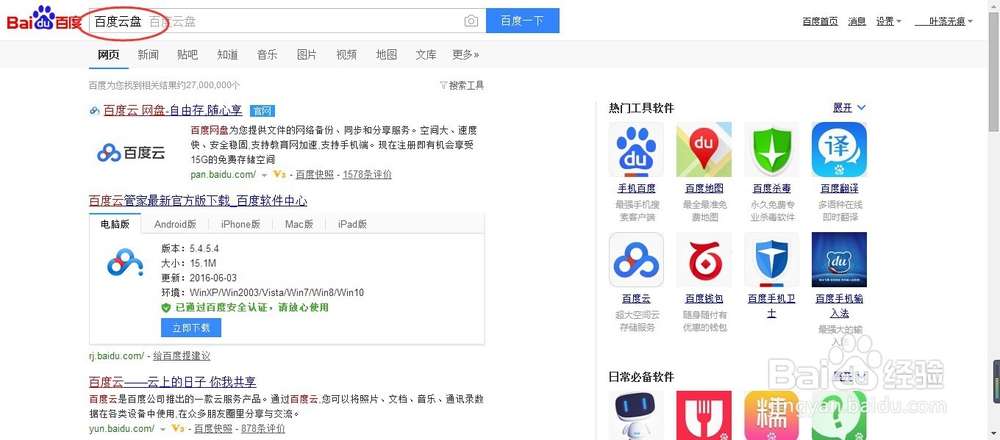Select the Android版 tab
Viewport: 1000px width, 440px height.
[175, 224]
